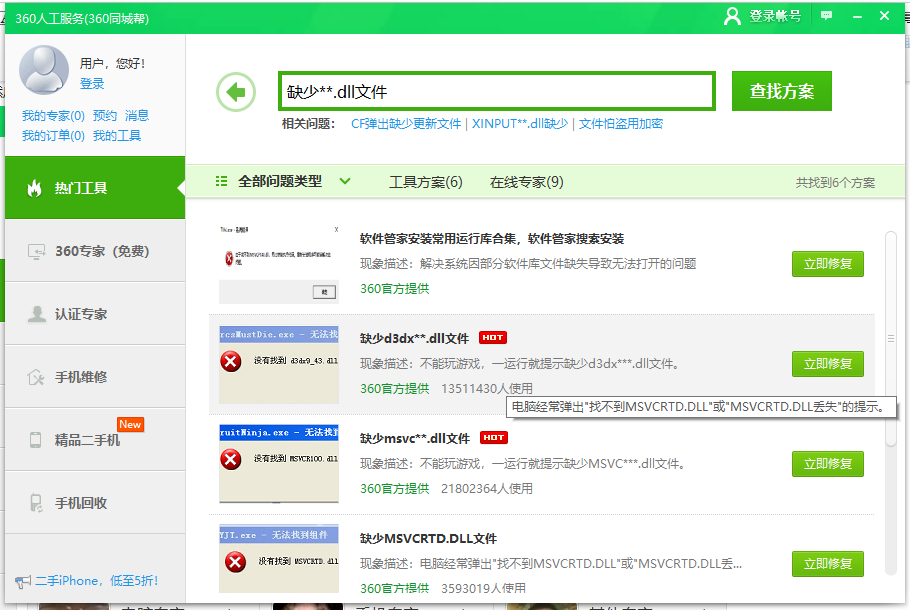Click the green back arrow icon

[236, 93]
